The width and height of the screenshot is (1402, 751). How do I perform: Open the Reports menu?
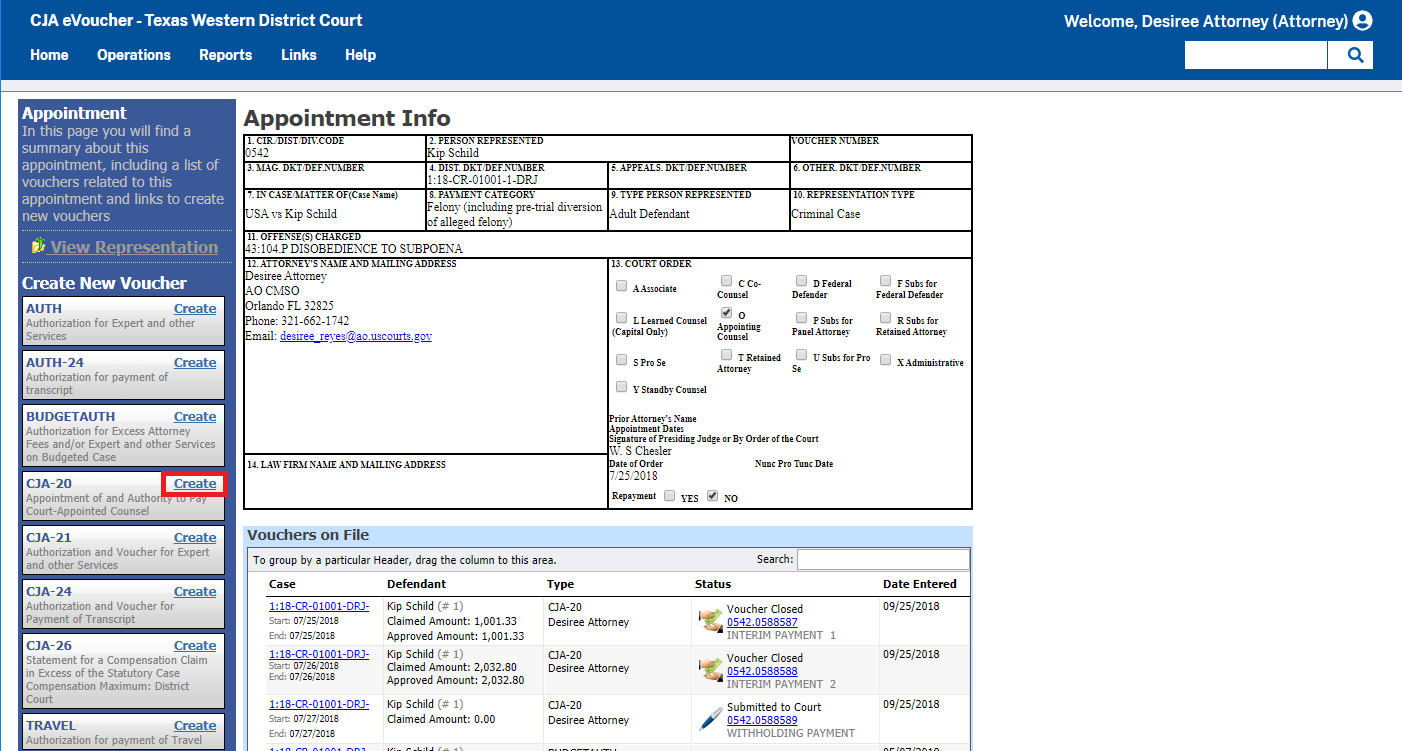[x=225, y=55]
